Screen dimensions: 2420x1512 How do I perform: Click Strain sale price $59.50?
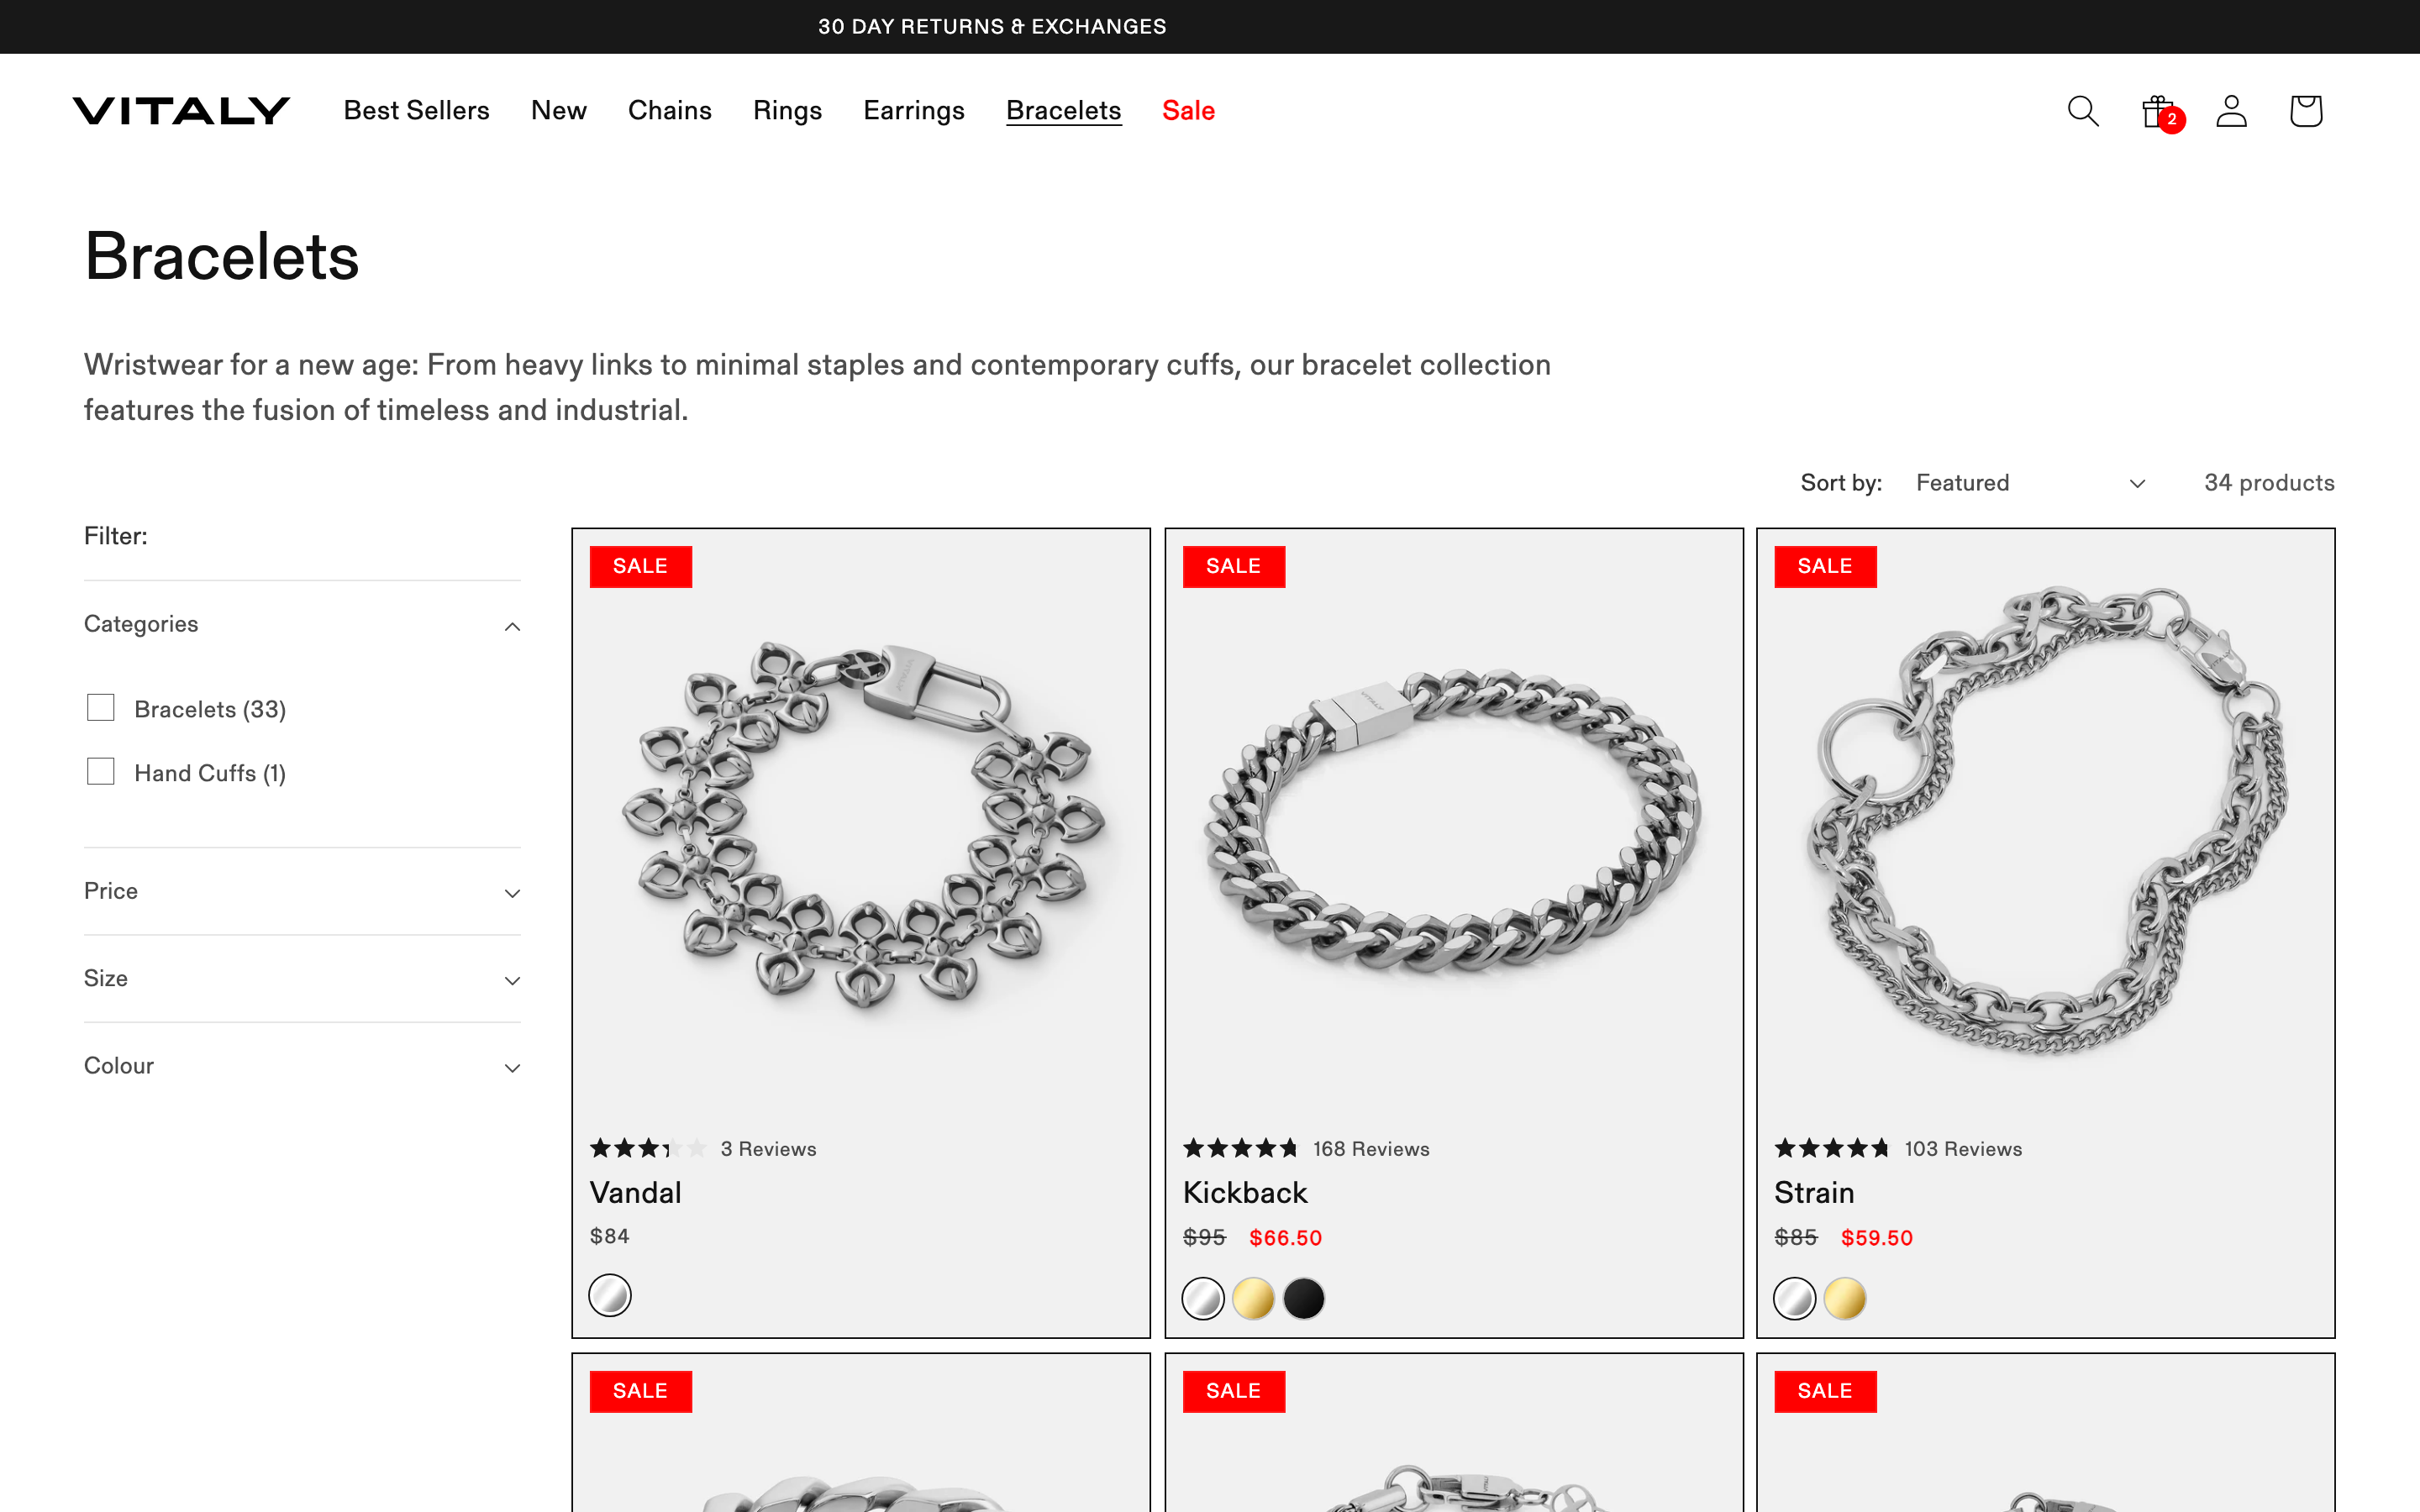point(1876,1238)
